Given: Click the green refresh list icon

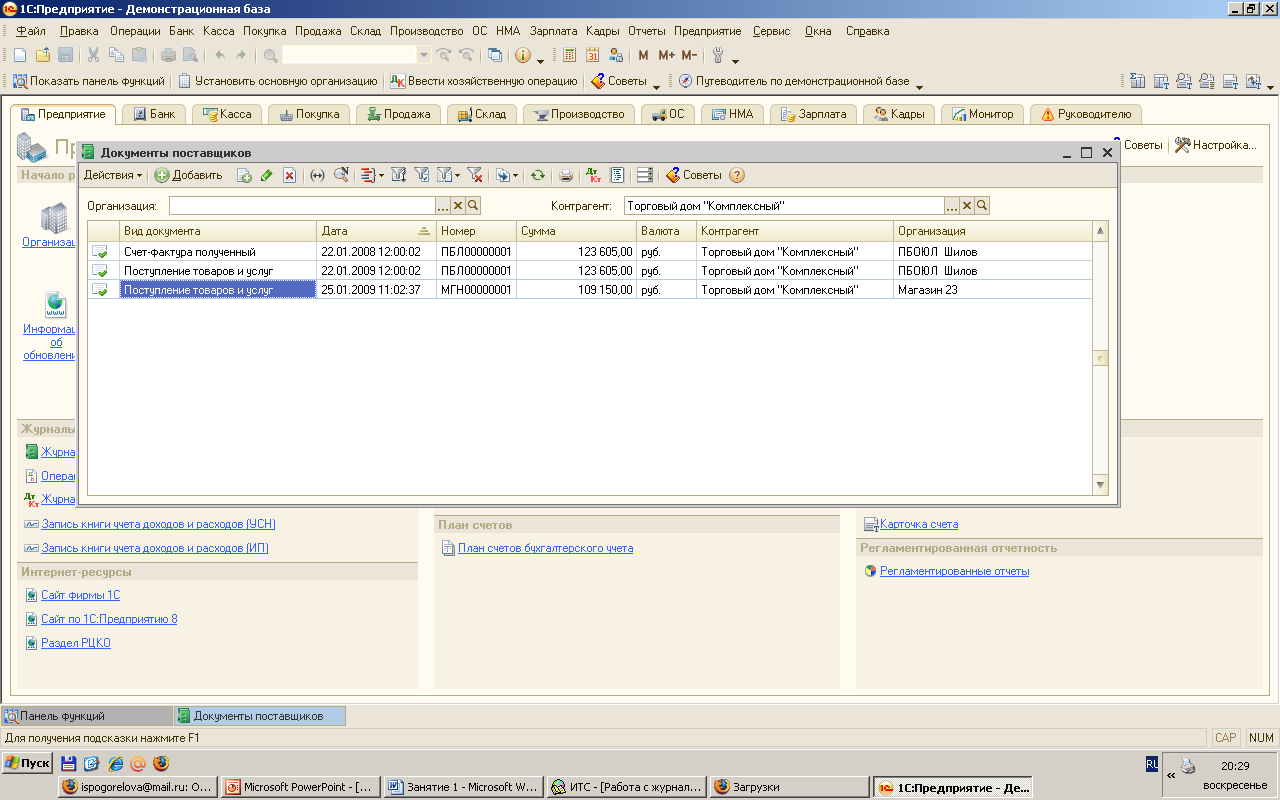Looking at the screenshot, I should pos(537,175).
